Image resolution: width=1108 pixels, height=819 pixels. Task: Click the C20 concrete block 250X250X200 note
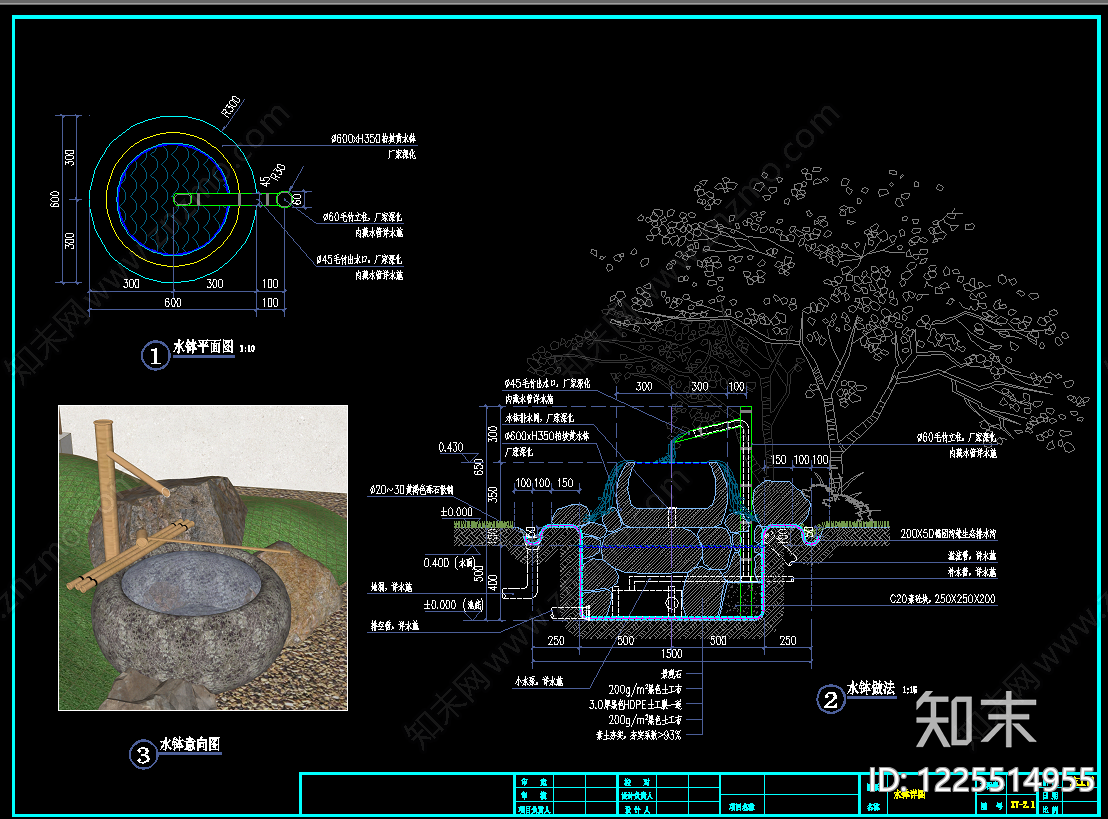click(x=942, y=599)
